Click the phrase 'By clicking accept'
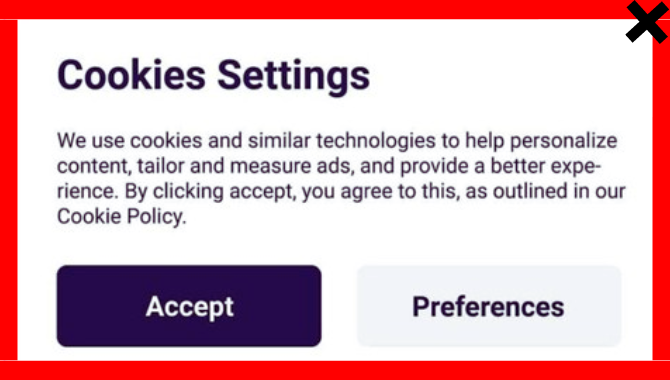 point(210,191)
